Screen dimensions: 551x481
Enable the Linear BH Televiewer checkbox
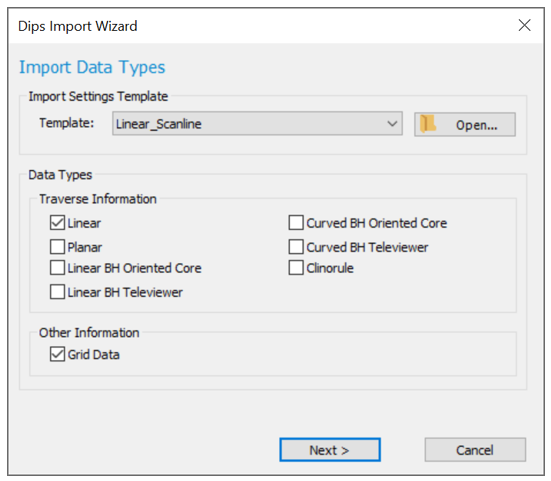[57, 292]
